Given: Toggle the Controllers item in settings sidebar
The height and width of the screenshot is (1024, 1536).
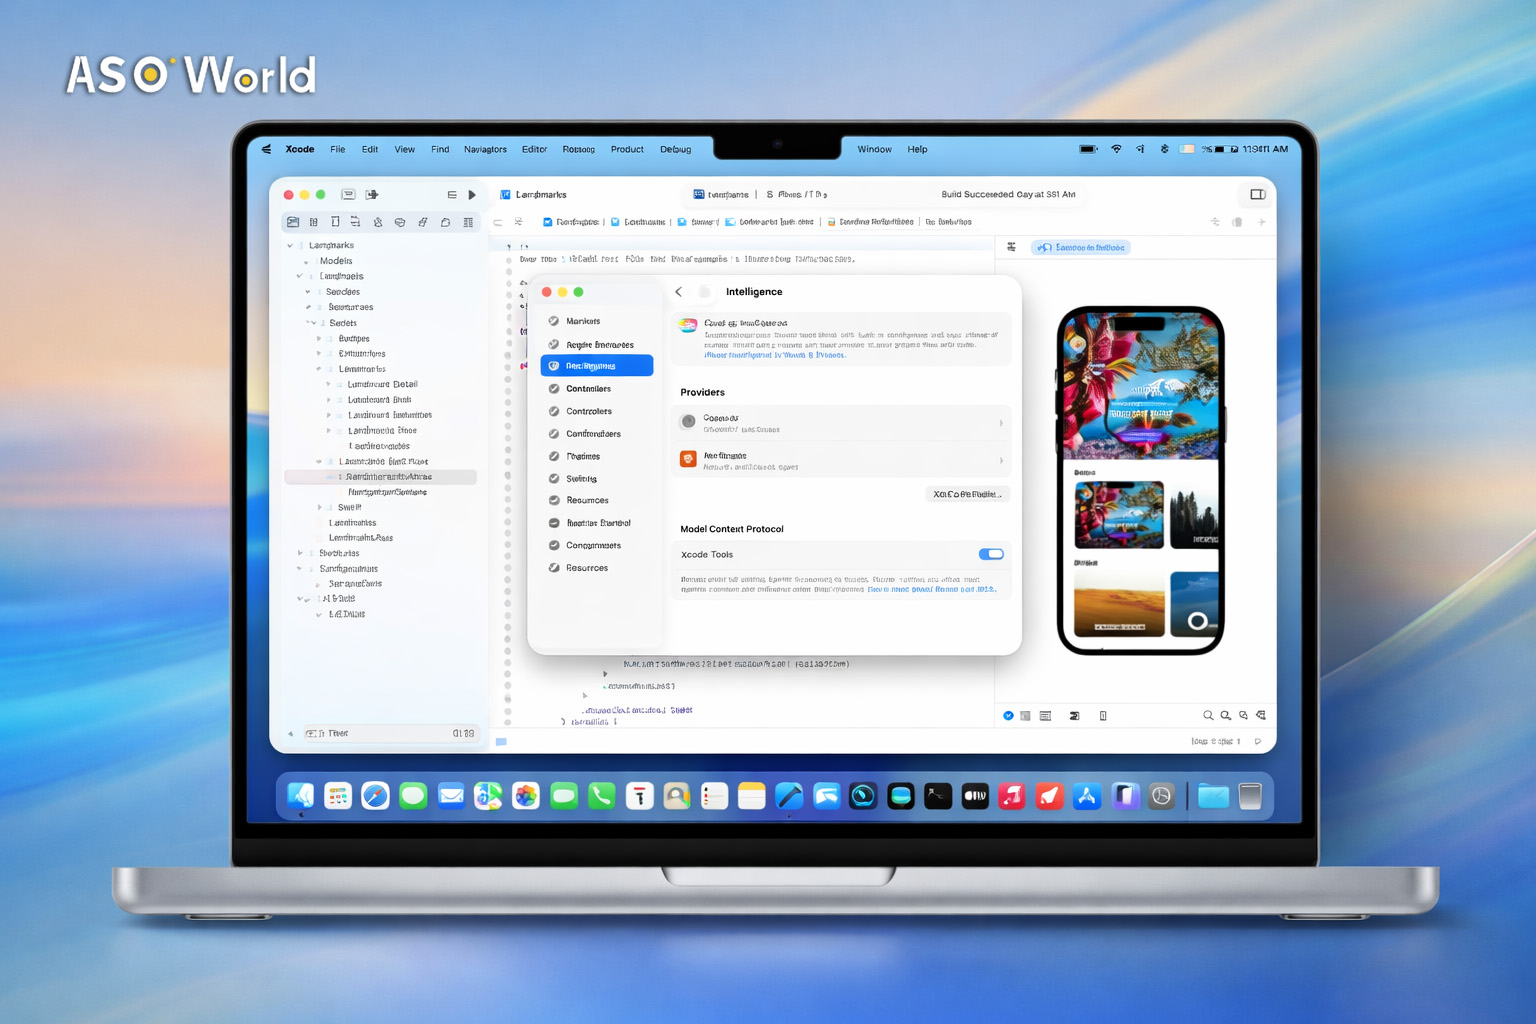Looking at the screenshot, I should 589,411.
